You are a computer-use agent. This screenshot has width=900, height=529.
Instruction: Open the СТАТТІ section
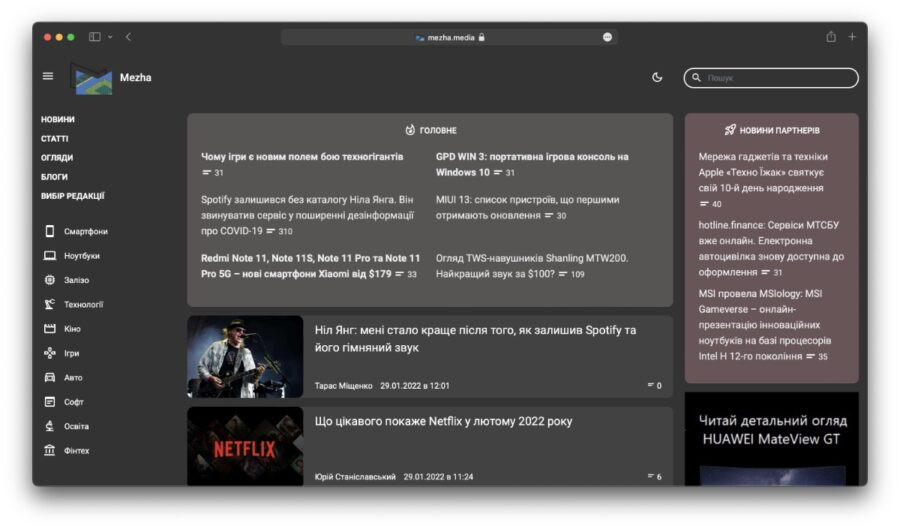click(55, 139)
